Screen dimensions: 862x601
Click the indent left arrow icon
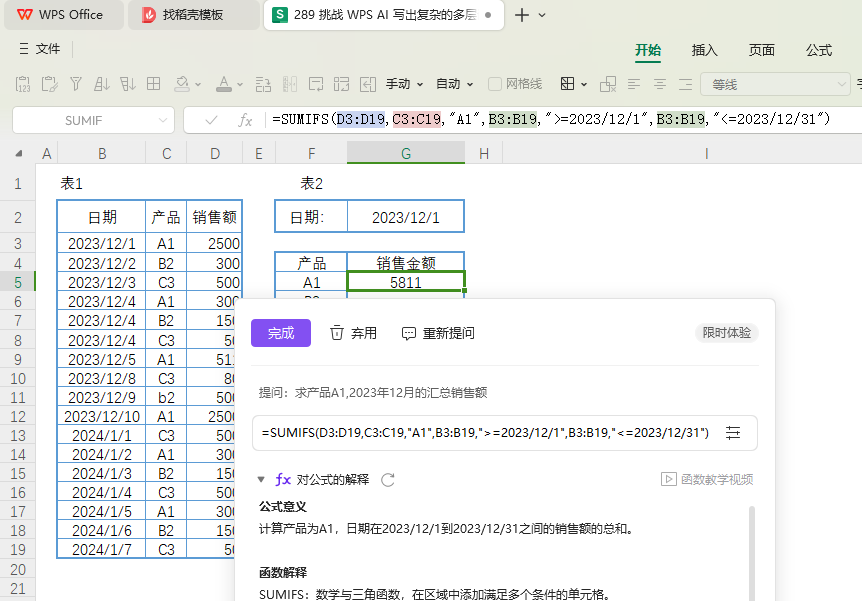[368, 84]
